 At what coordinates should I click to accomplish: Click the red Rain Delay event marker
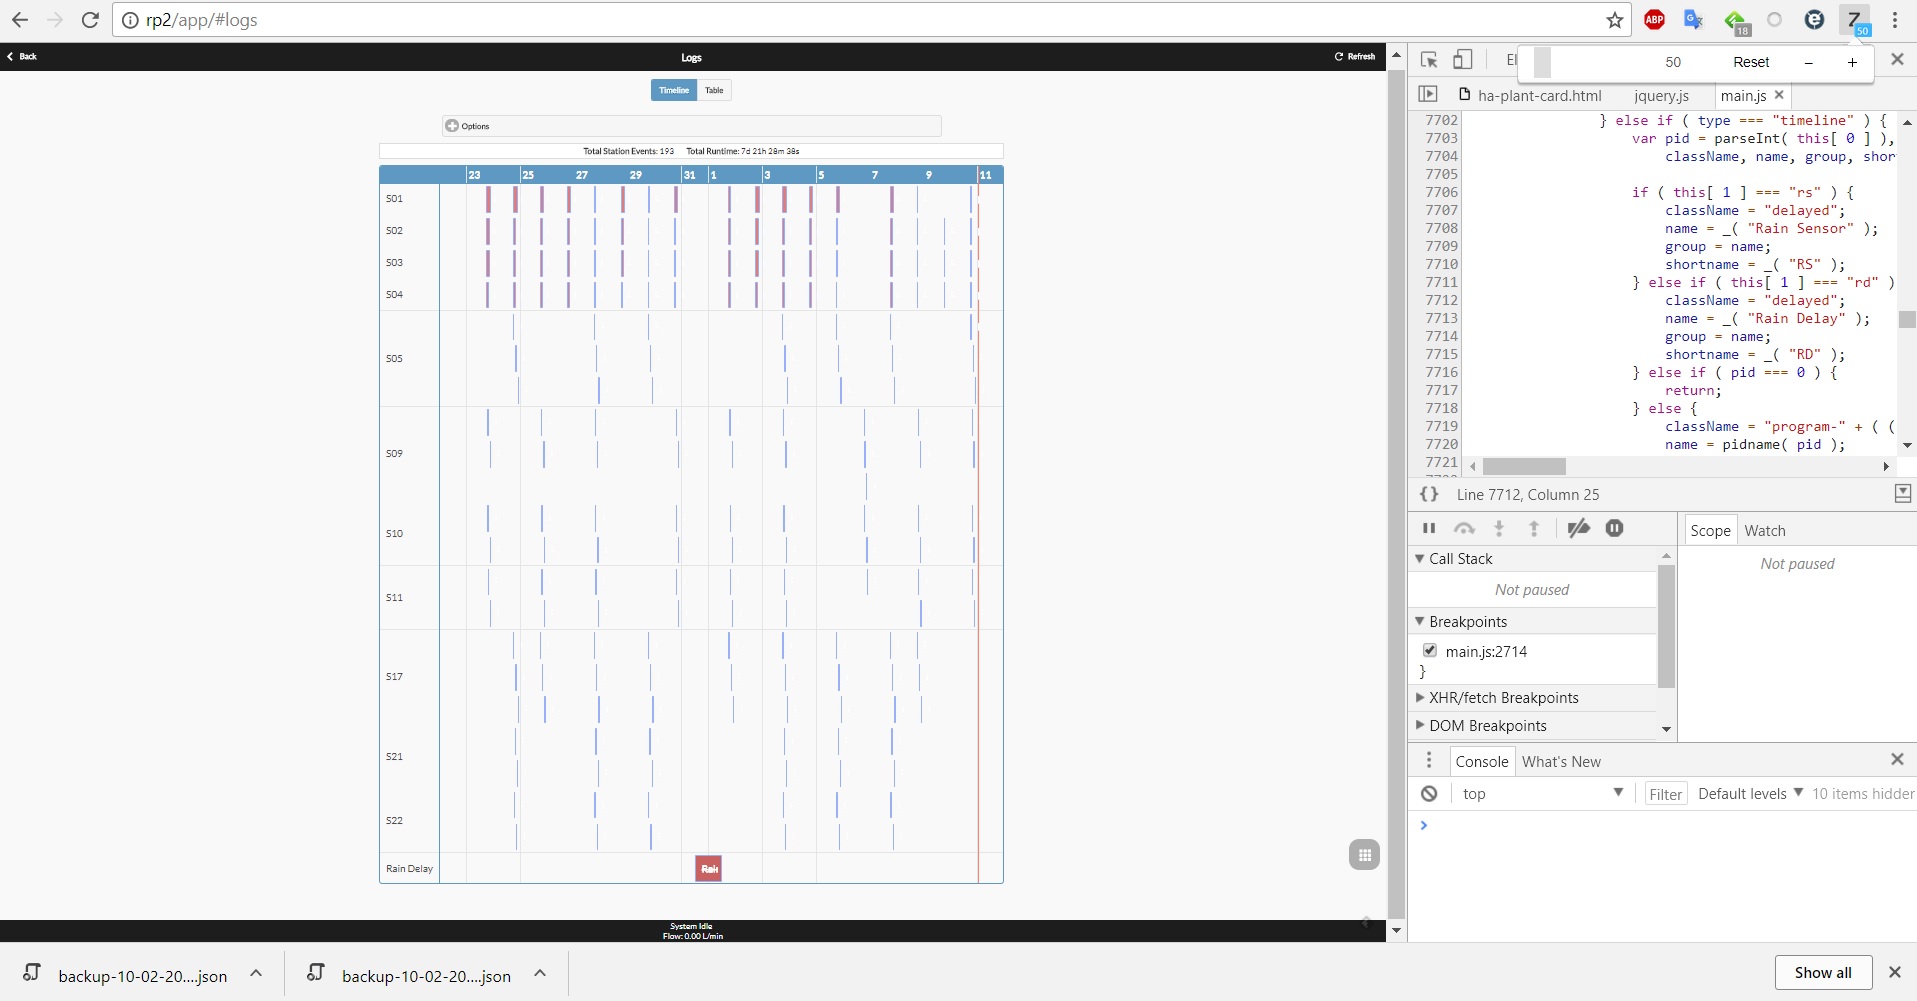coord(709,868)
